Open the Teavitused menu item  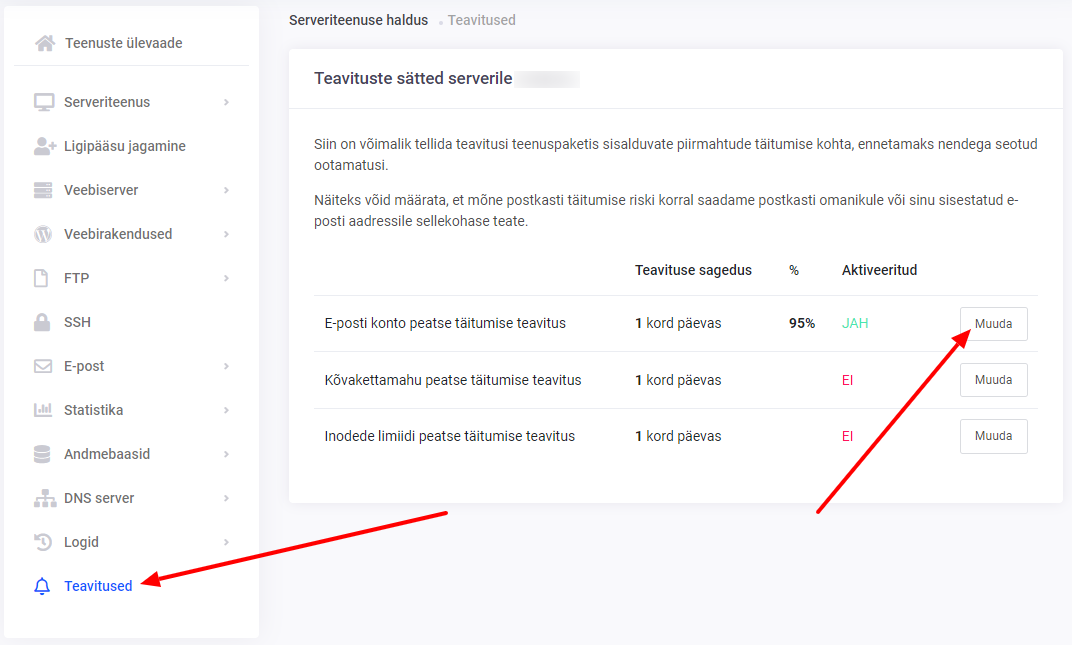tap(98, 586)
